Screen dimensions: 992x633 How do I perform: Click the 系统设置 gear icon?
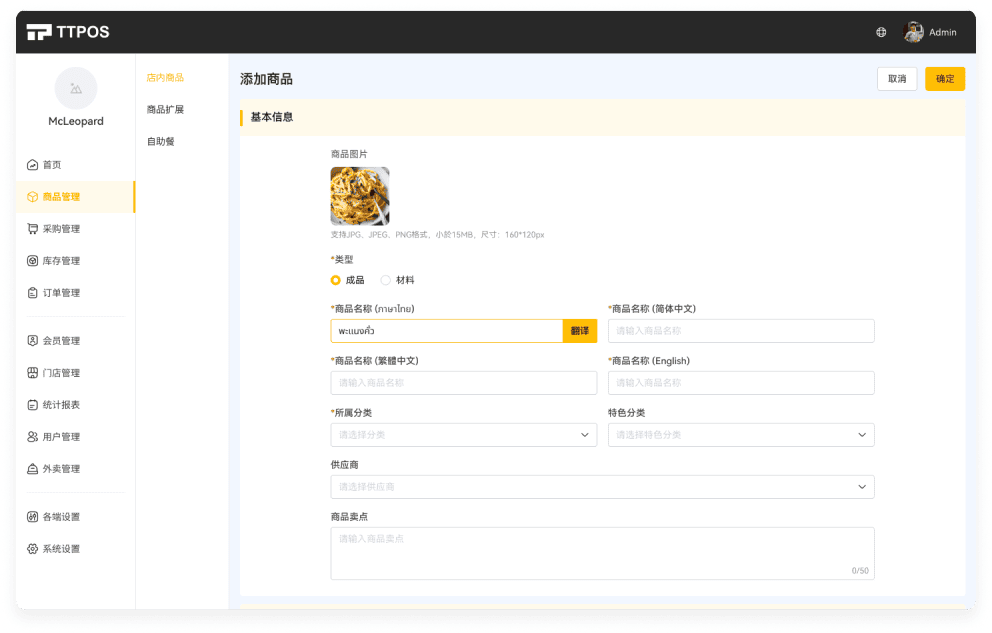pyautogui.click(x=33, y=549)
